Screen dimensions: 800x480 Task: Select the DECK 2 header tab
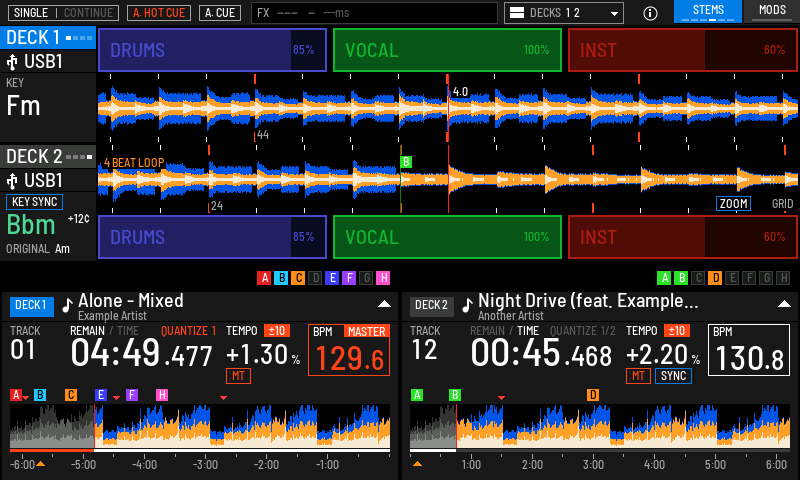[48, 157]
